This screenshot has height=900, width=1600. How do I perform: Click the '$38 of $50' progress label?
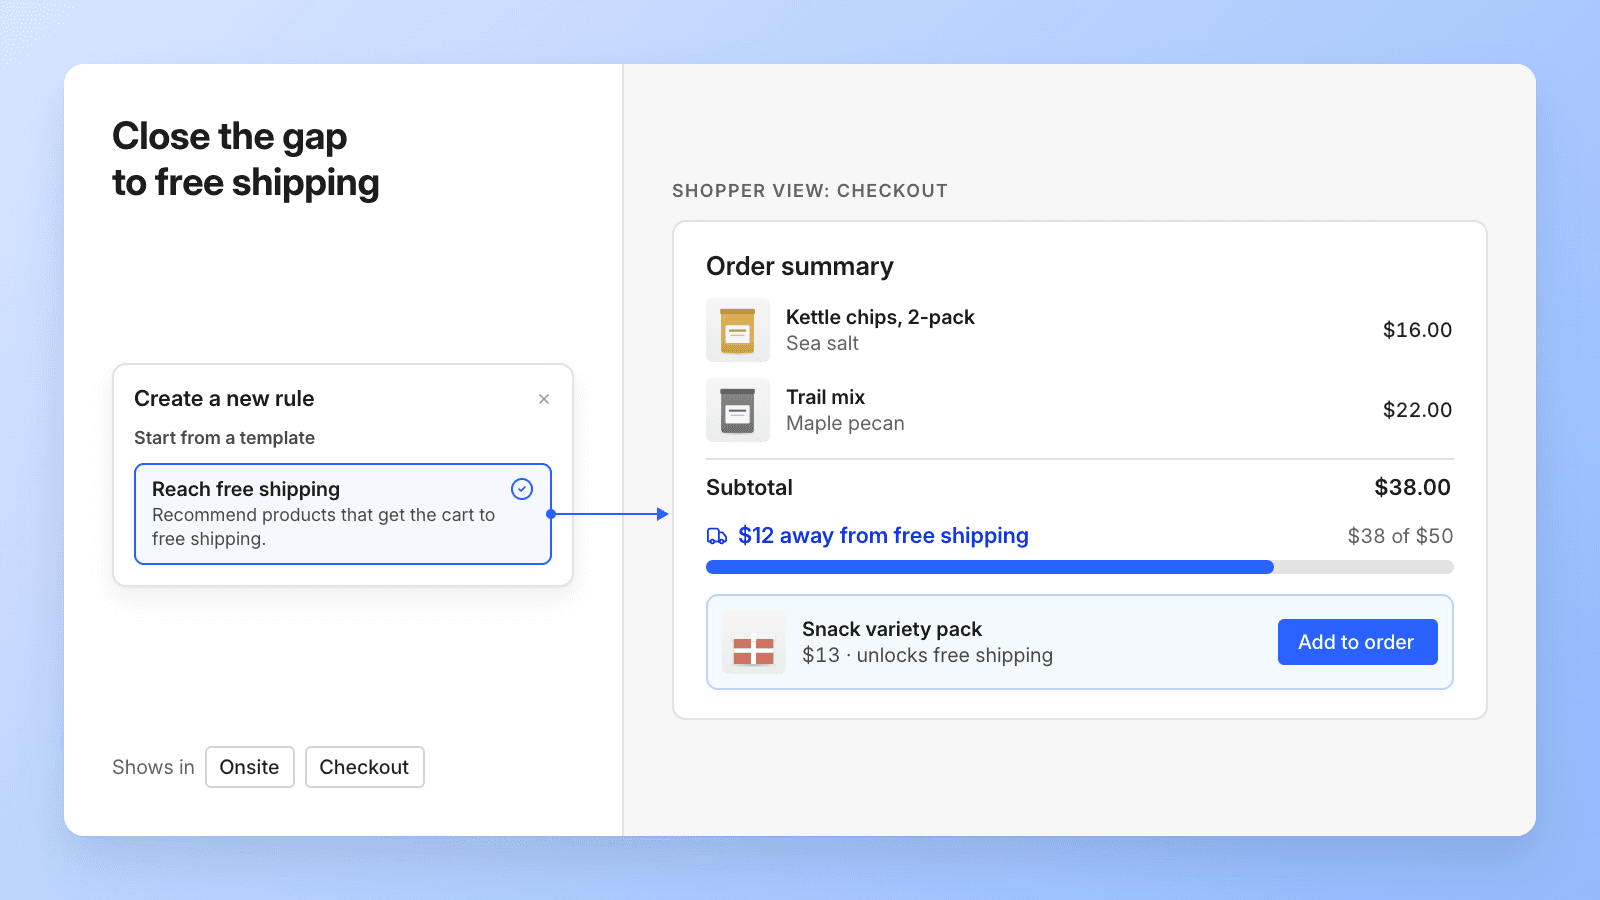[1400, 536]
